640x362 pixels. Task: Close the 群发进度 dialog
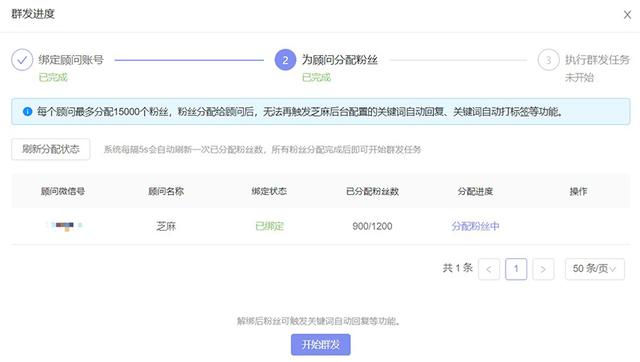coord(627,15)
